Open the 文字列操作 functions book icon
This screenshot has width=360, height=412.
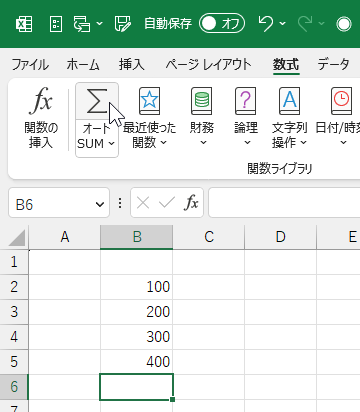point(289,101)
